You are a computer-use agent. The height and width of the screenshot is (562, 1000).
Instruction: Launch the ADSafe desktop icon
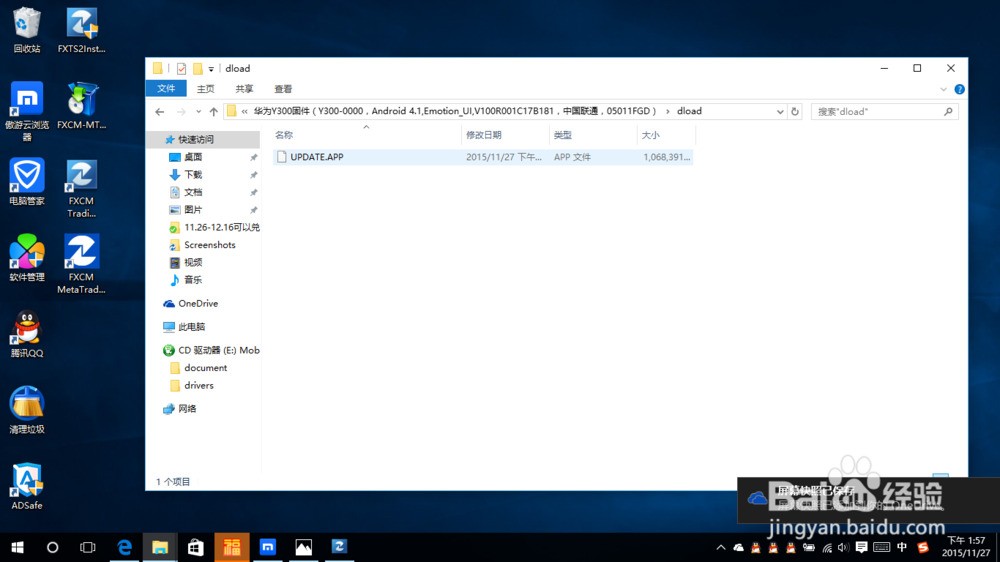pos(27,486)
